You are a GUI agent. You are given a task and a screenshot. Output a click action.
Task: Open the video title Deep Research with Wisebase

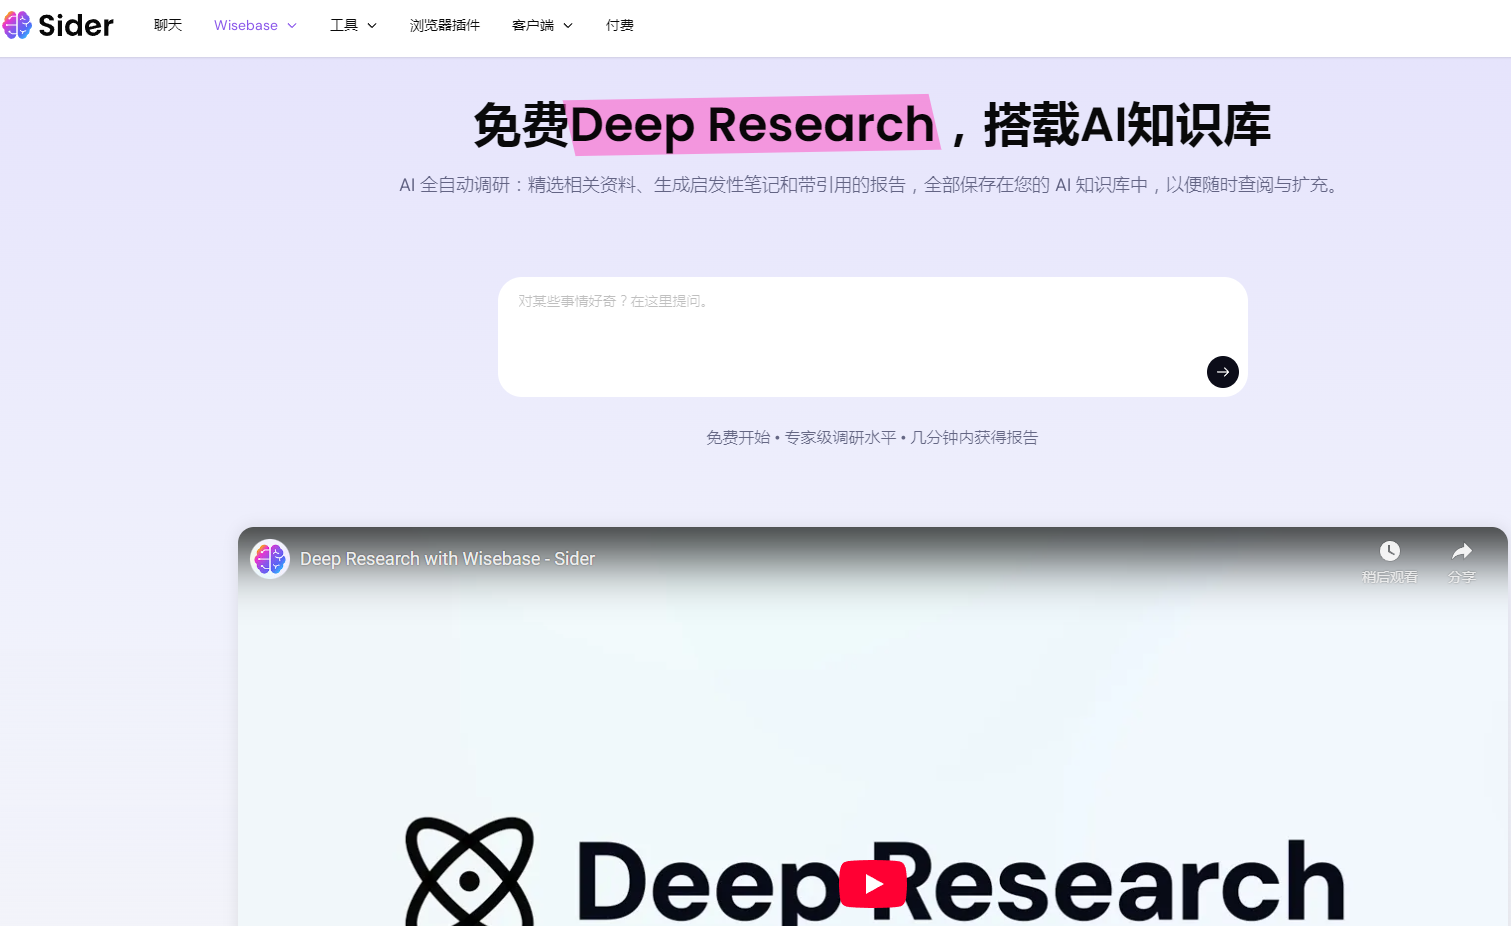447,559
